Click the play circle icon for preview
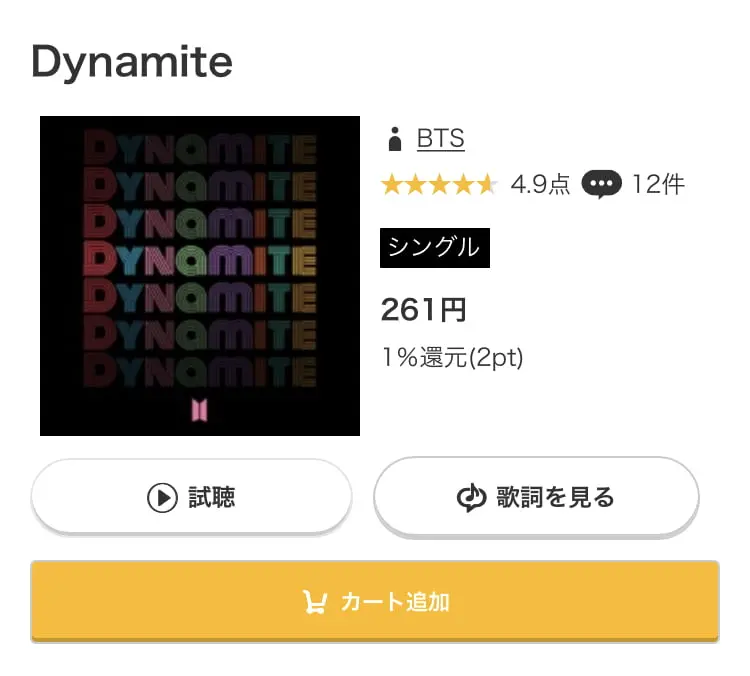Image resolution: width=750 pixels, height=676 pixels. point(162,498)
